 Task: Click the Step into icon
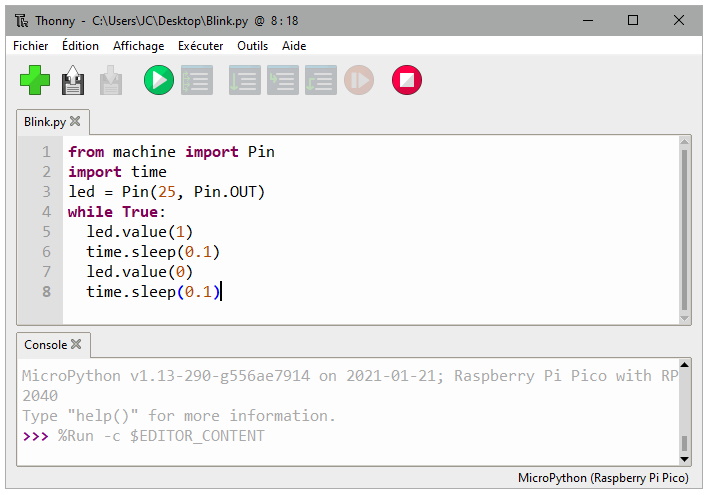pos(282,80)
